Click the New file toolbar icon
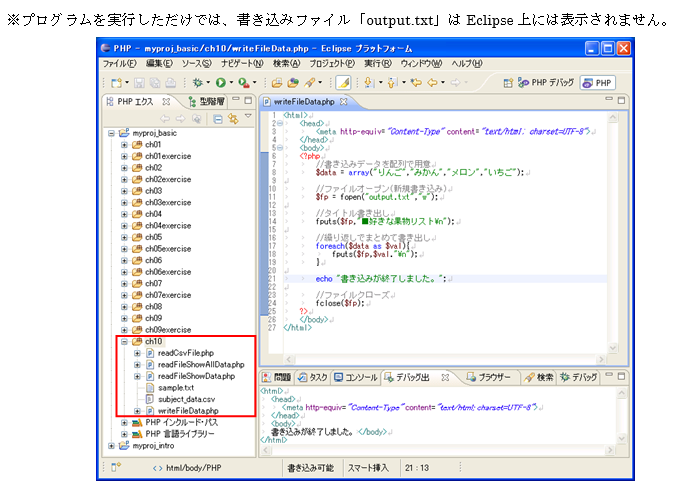677x486 pixels. (x=115, y=82)
